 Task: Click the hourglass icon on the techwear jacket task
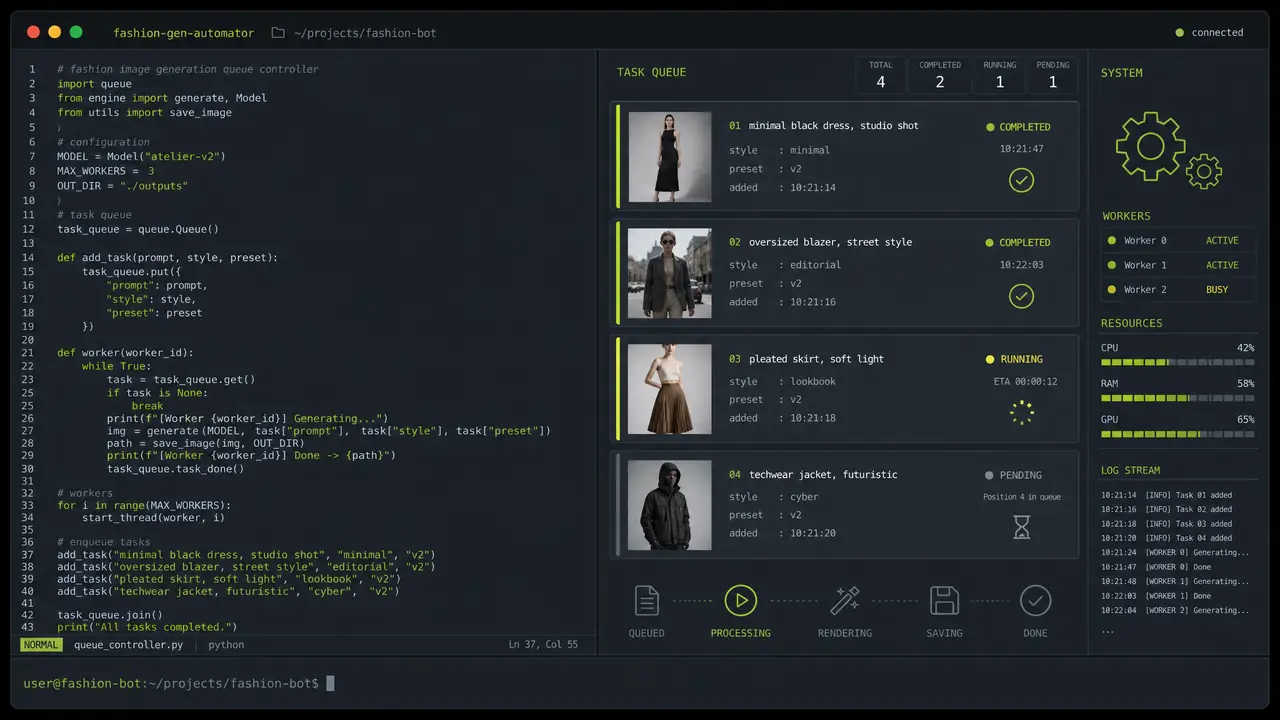pyautogui.click(x=1021, y=527)
